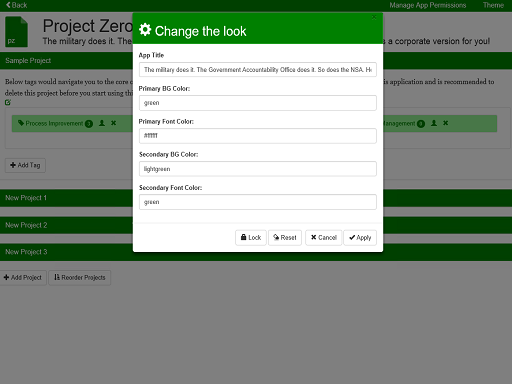The width and height of the screenshot is (512, 384).
Task: Click the App Title input field
Action: (x=258, y=70)
